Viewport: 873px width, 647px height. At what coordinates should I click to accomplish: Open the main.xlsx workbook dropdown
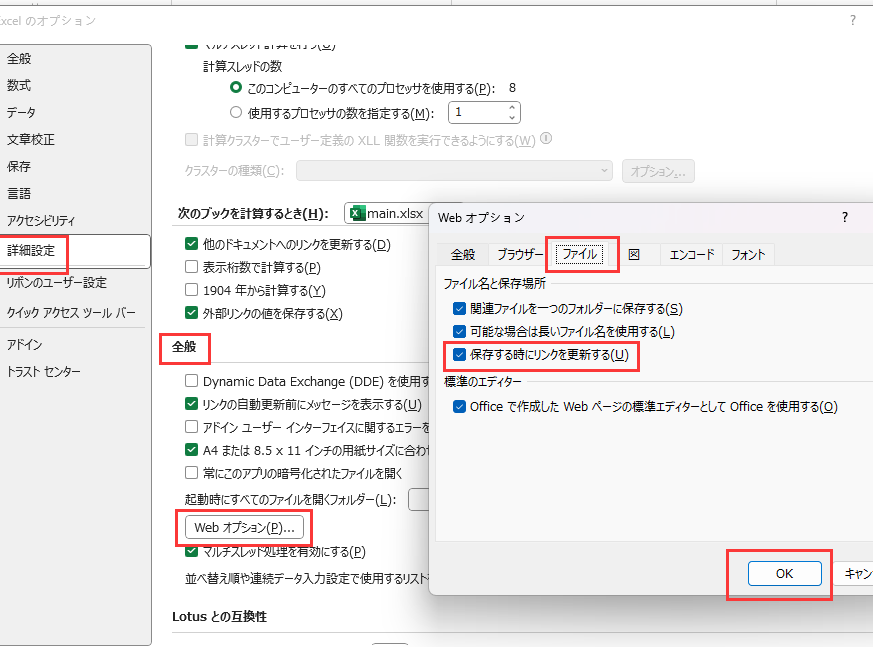[x=388, y=213]
